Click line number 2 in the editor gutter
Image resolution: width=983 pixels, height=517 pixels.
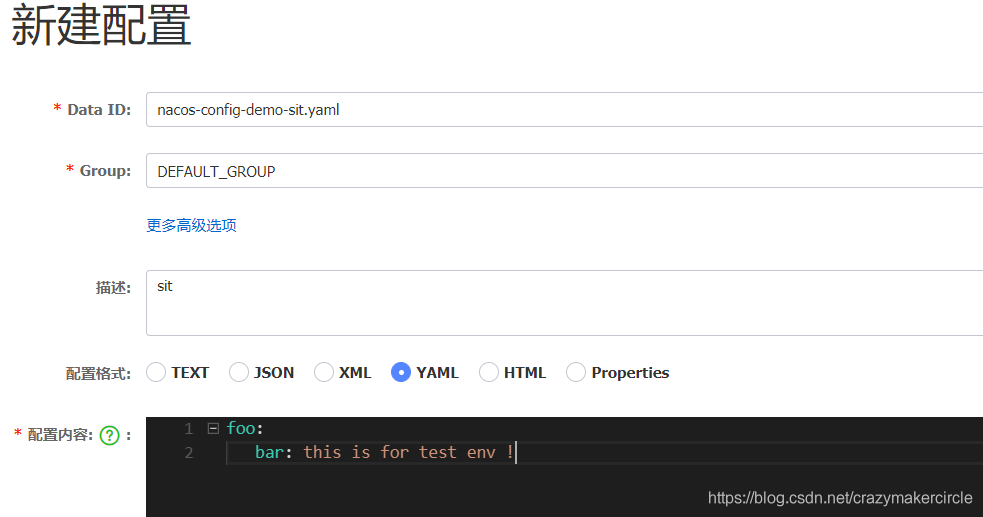click(x=187, y=453)
